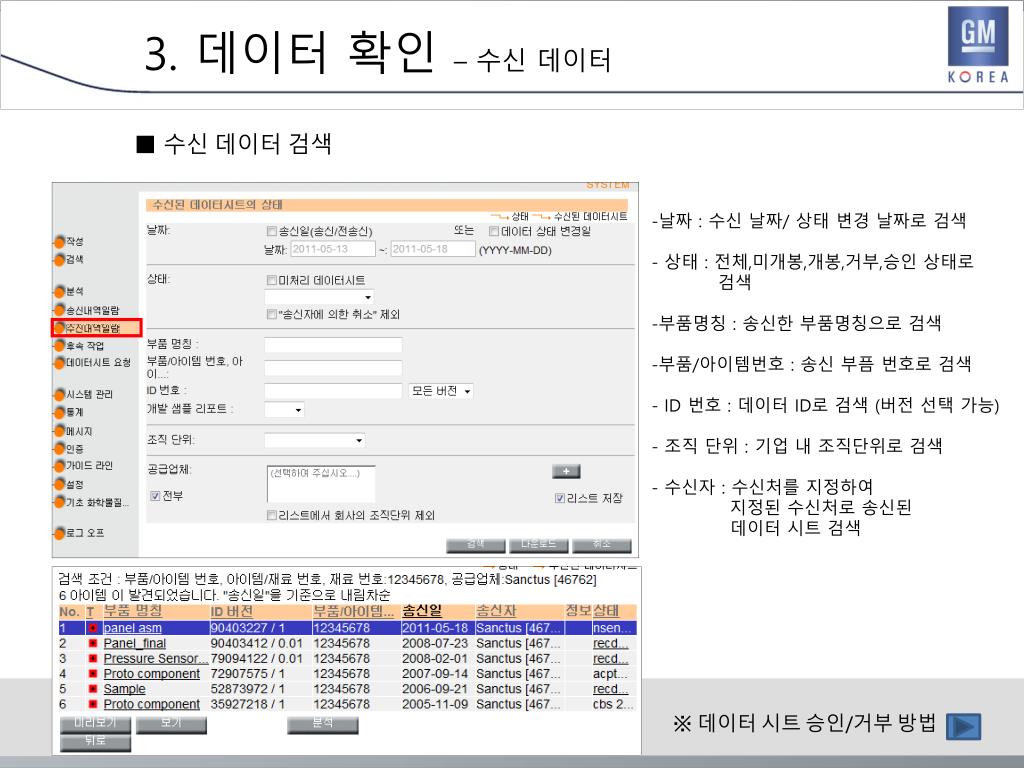Select 수신내역일람 in the sidebar
Image resolution: width=1024 pixels, height=768 pixels.
(x=93, y=328)
